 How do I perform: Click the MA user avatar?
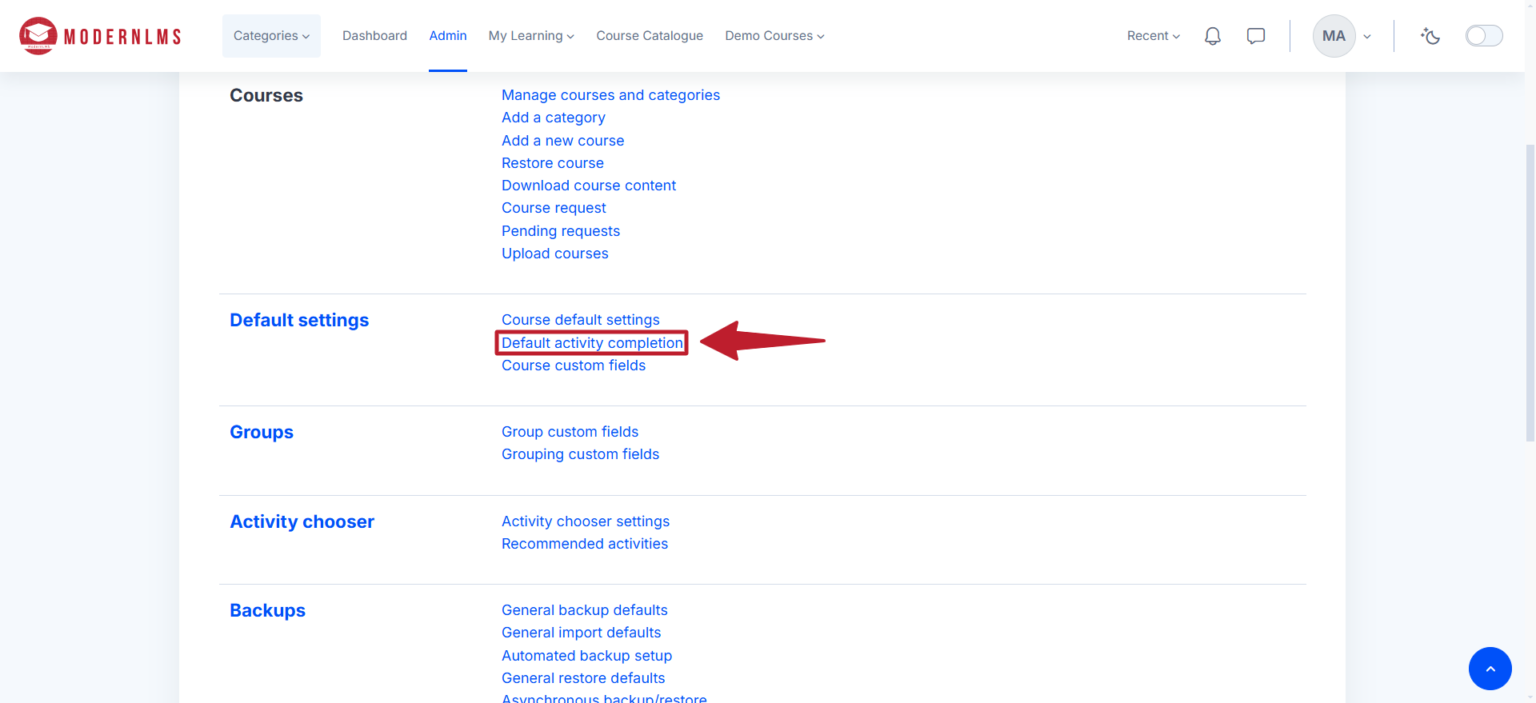click(1334, 36)
